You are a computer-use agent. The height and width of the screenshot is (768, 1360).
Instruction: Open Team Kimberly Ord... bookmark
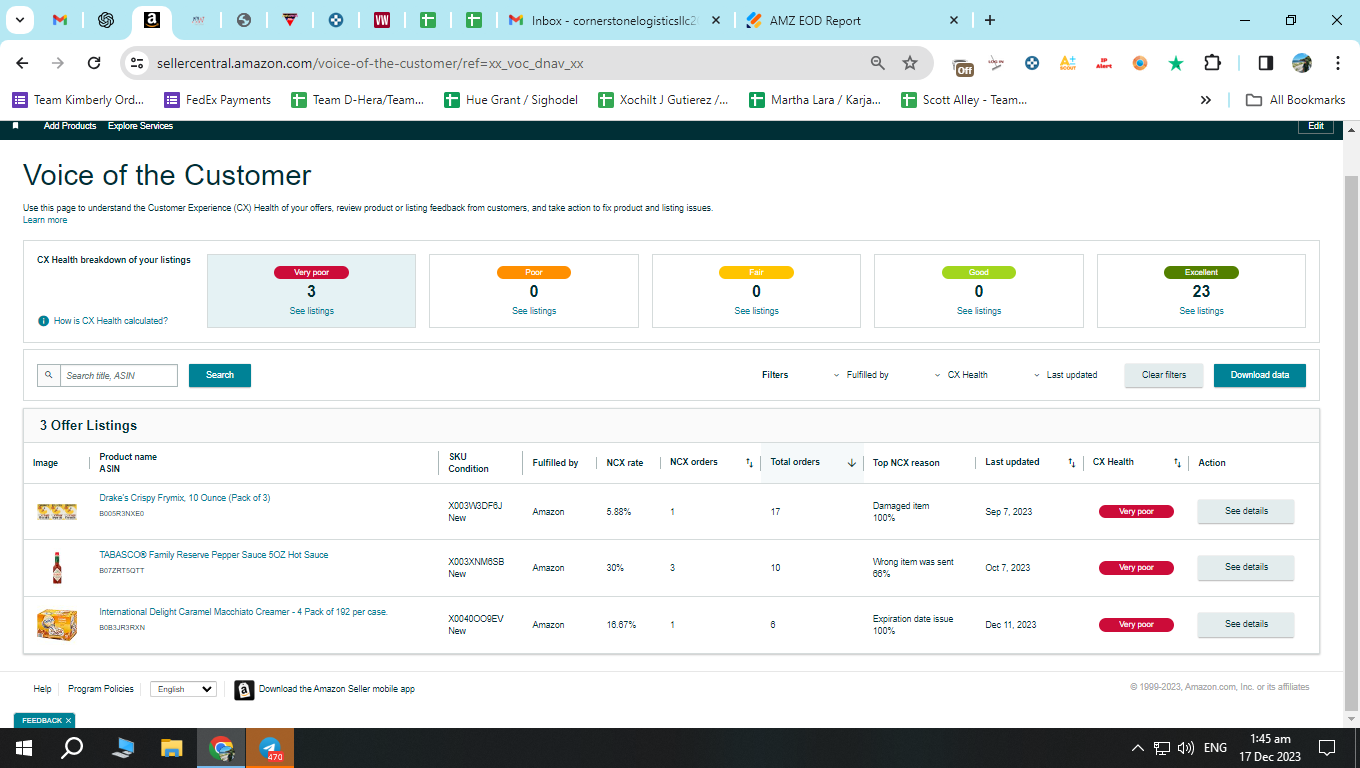click(78, 100)
